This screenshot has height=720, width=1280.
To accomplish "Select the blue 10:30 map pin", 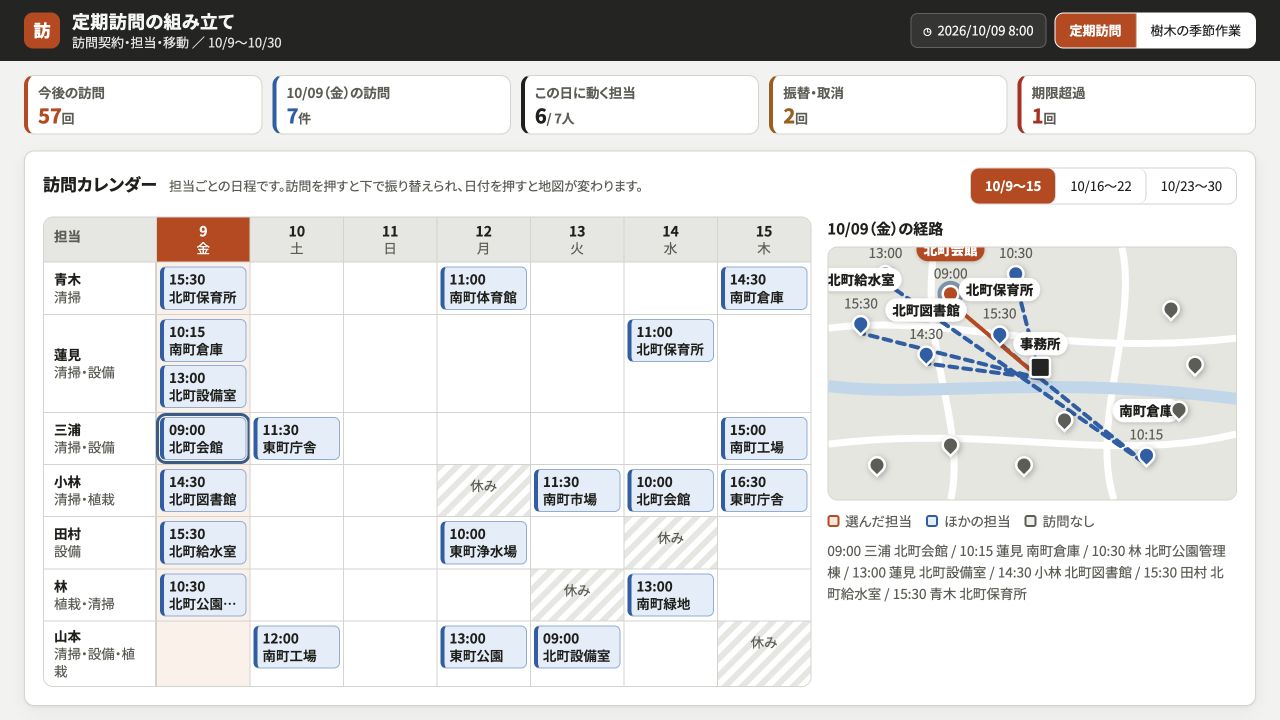I will (x=1016, y=273).
